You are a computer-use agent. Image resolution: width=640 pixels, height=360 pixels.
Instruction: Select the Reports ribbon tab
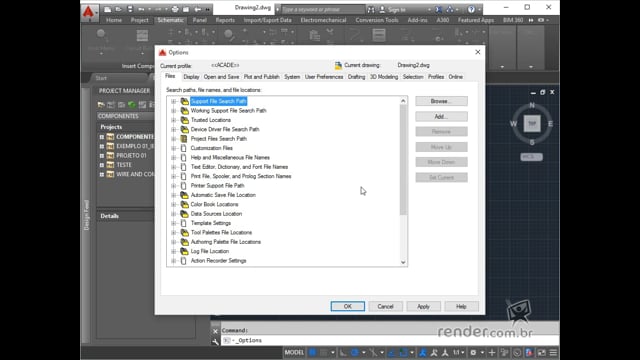tap(225, 20)
